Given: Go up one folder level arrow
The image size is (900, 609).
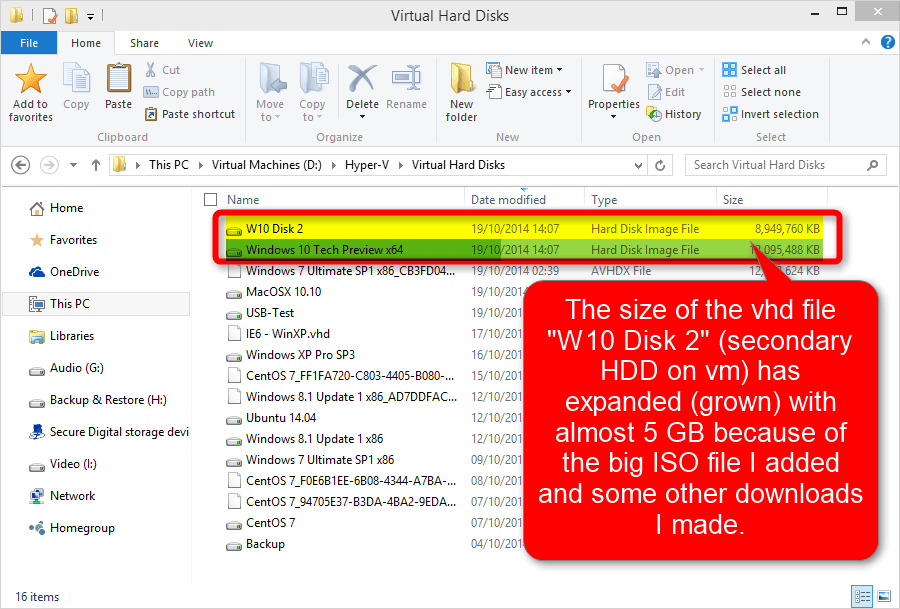Looking at the screenshot, I should click(96, 165).
